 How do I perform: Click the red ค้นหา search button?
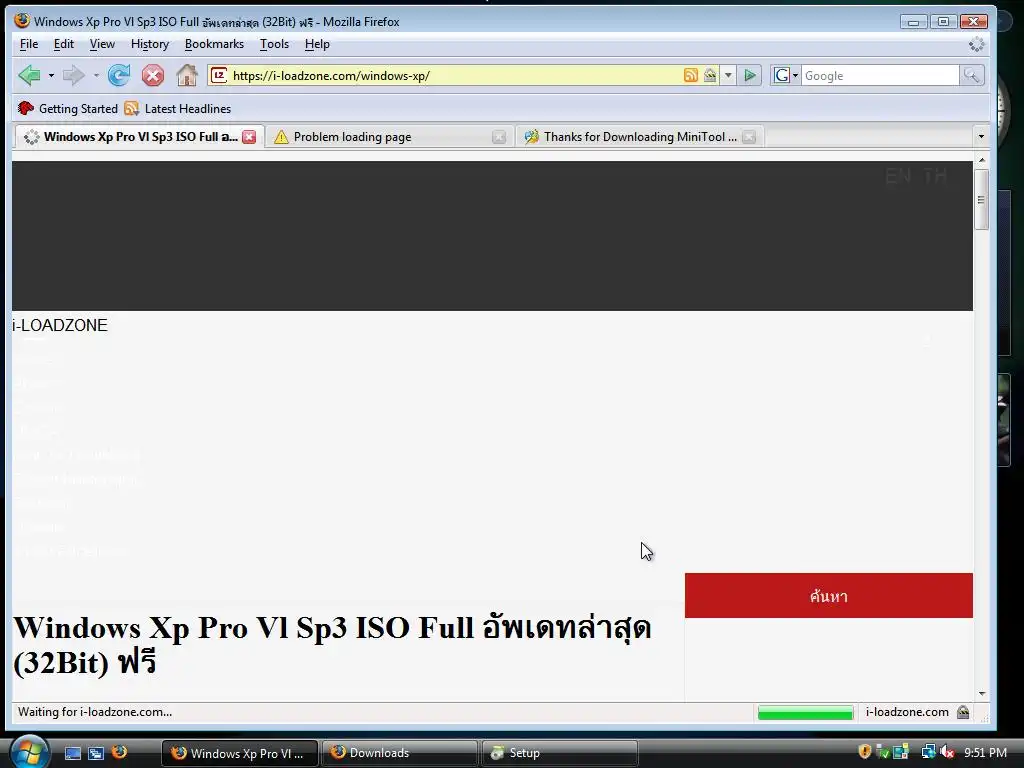[829, 596]
